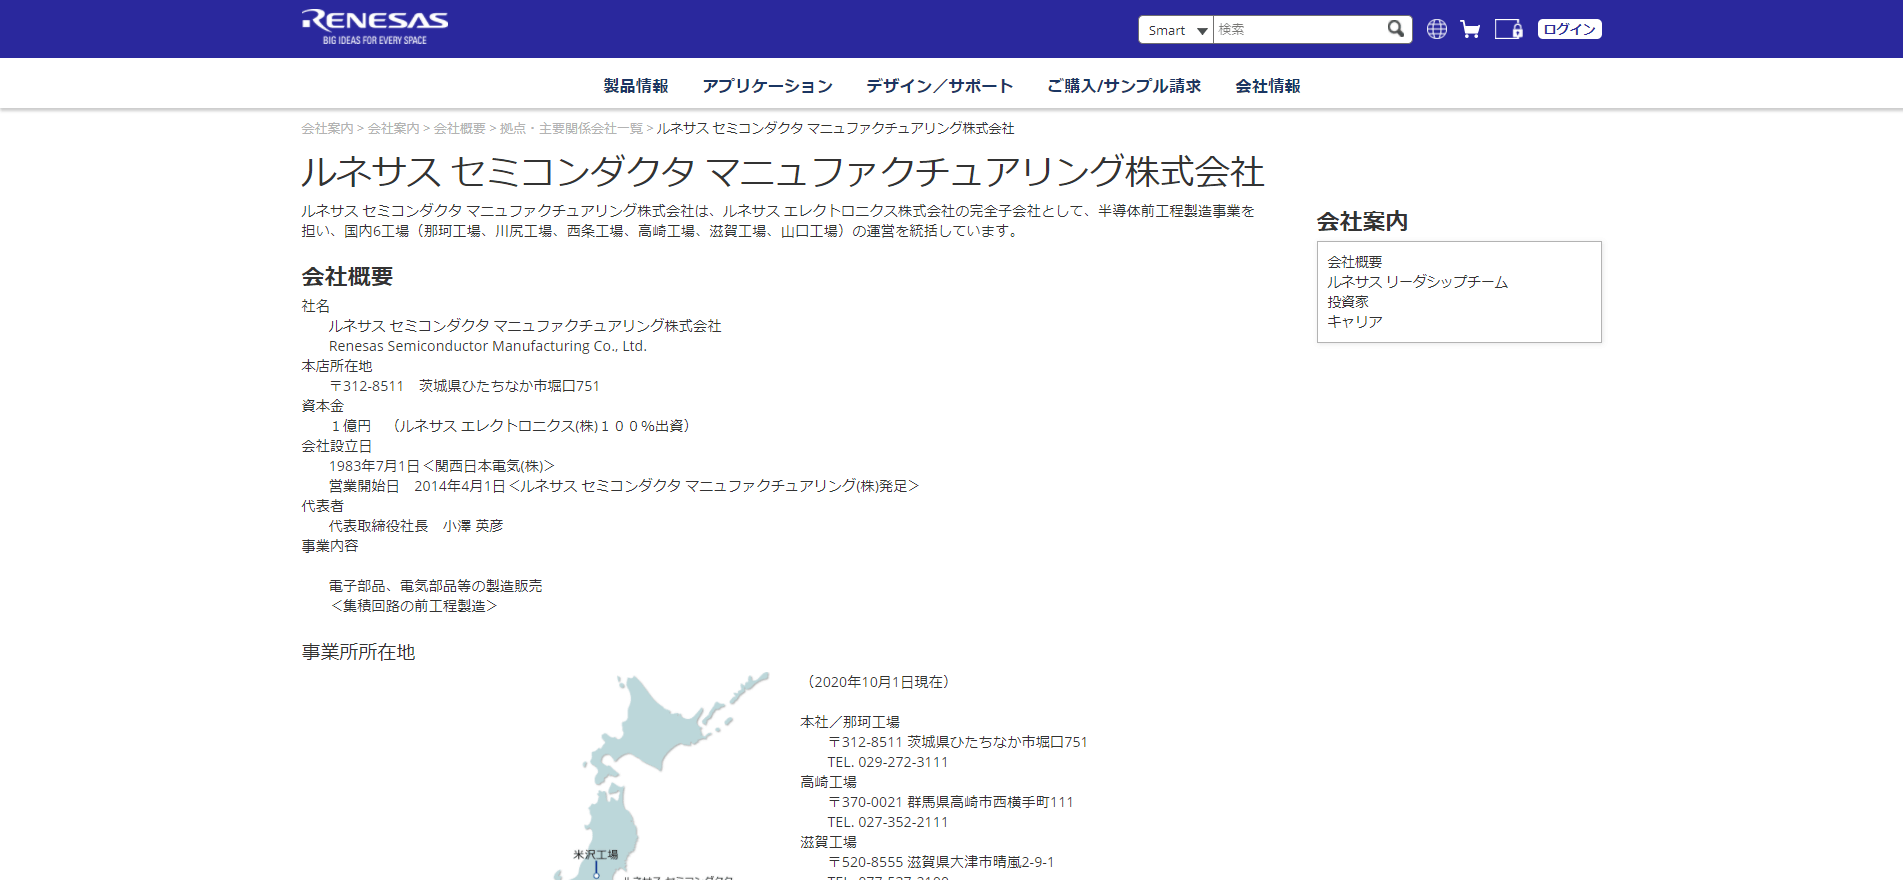1903x880 pixels.
Task: Select 投資家 in the sidebar
Action: [1348, 302]
